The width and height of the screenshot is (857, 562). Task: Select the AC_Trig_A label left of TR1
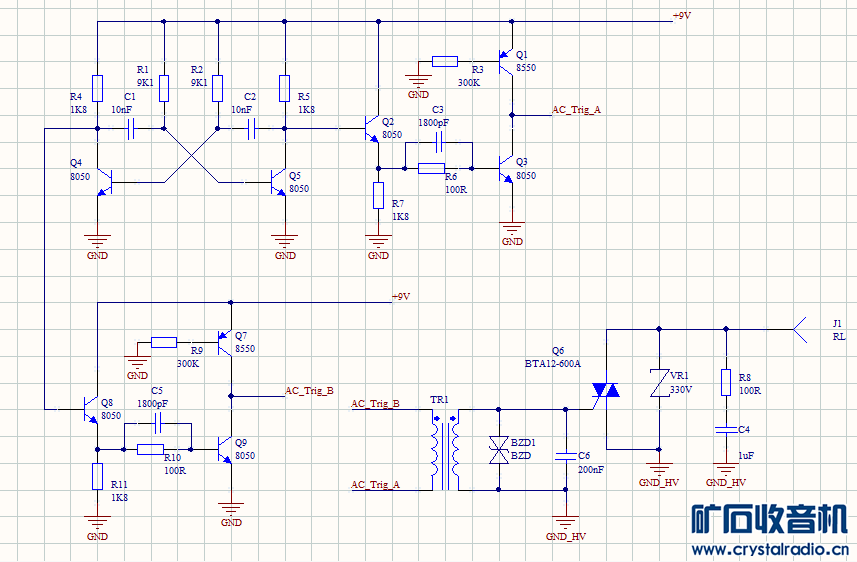[375, 485]
